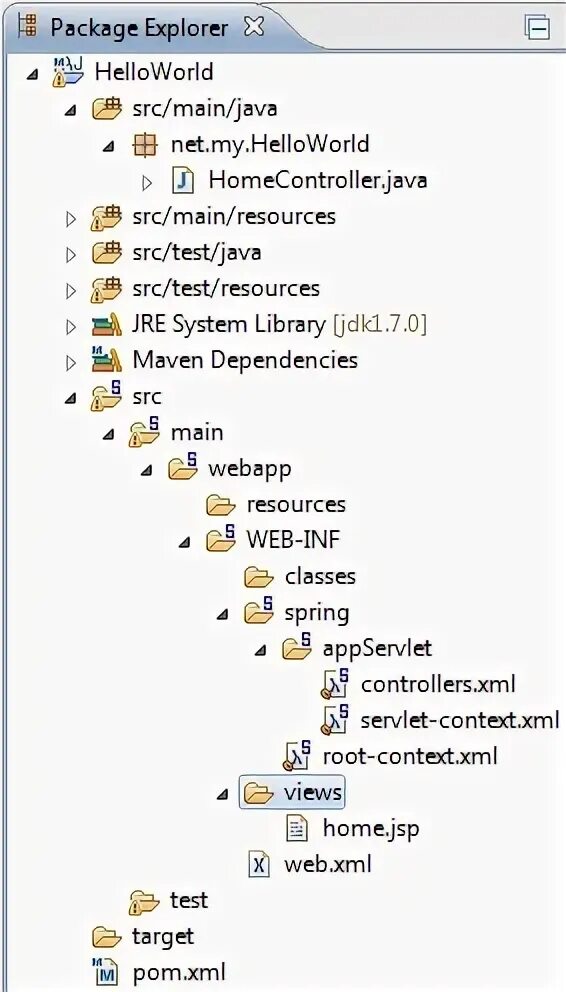The image size is (566, 992).
Task: Select the Package Explorer tab
Action: [139, 28]
